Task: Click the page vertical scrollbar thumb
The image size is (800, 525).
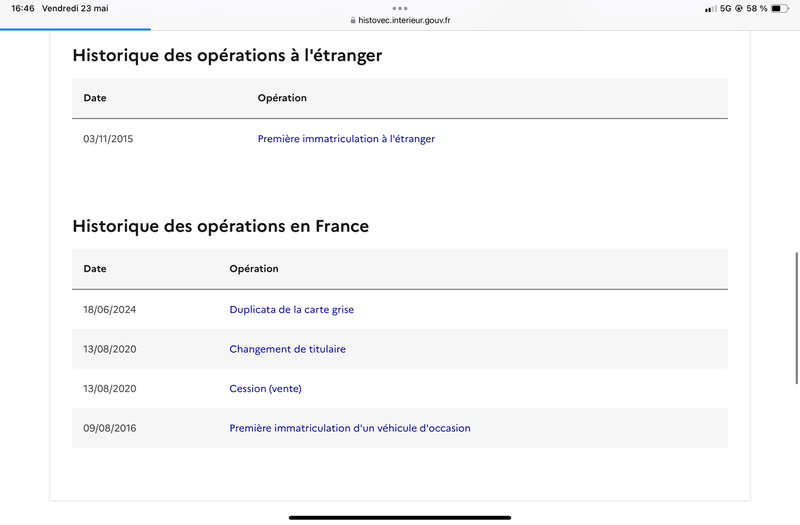Action: pyautogui.click(x=796, y=318)
